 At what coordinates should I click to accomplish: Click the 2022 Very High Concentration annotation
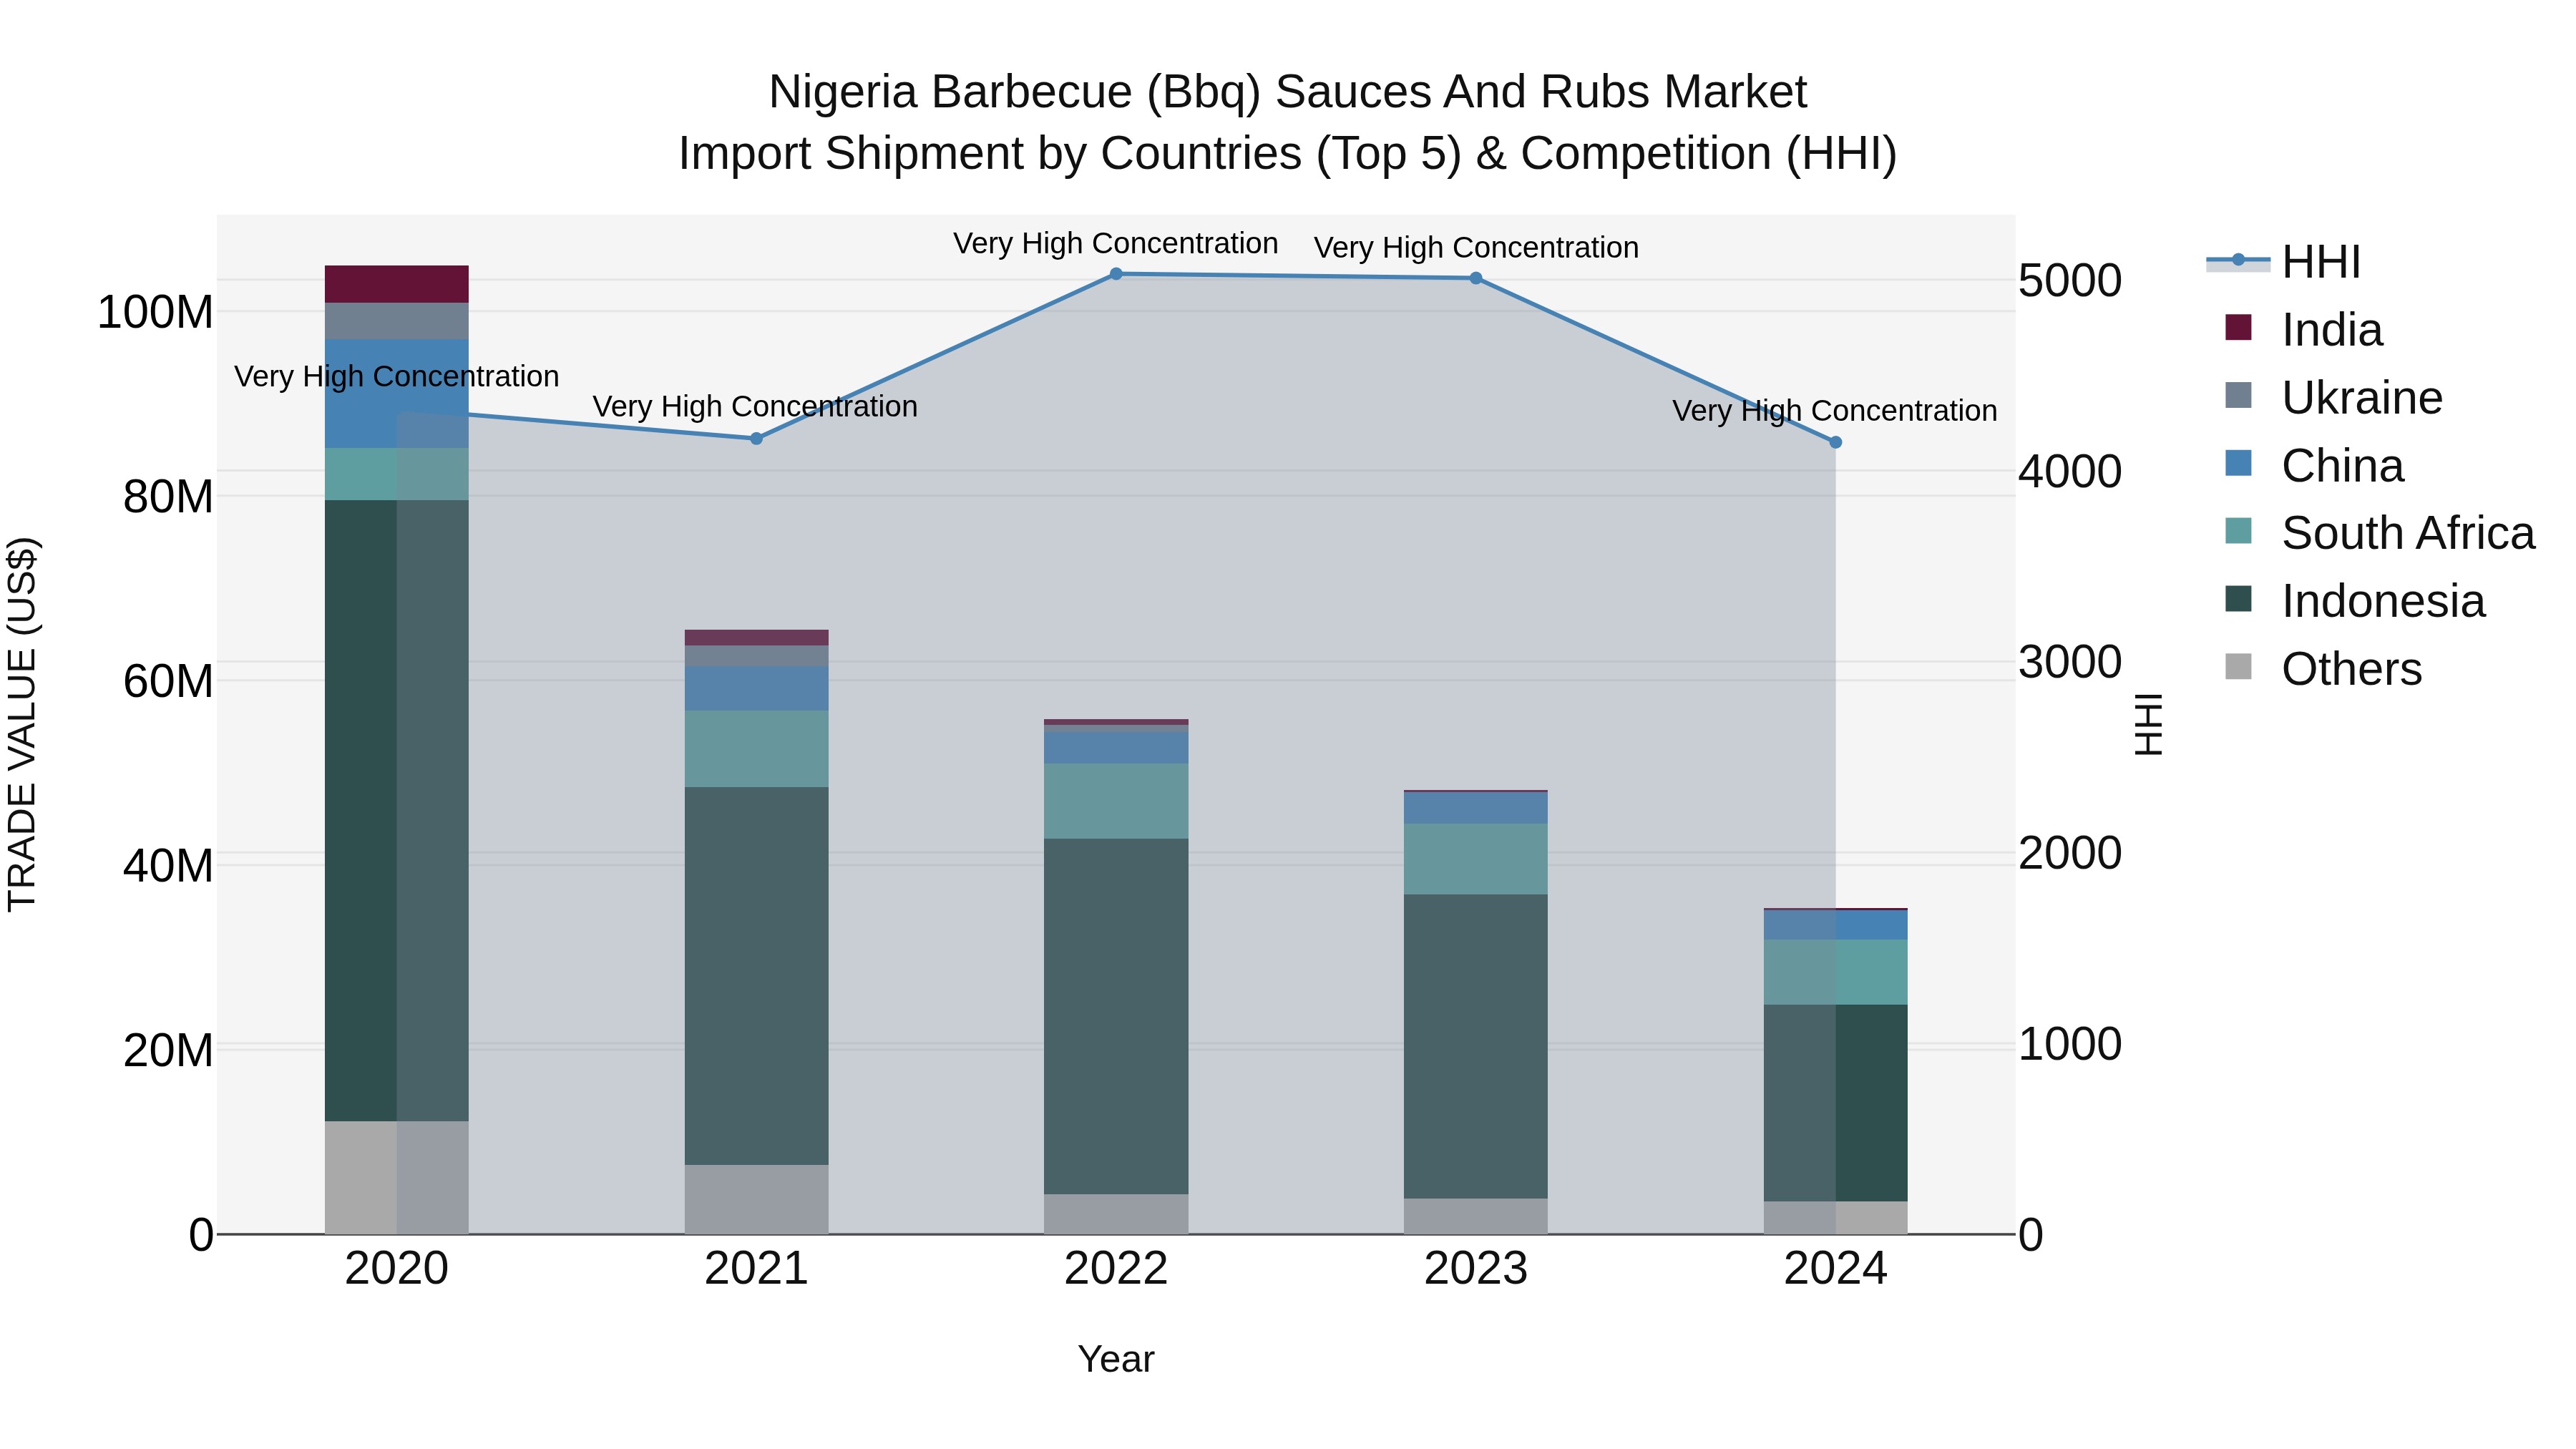pos(1116,243)
